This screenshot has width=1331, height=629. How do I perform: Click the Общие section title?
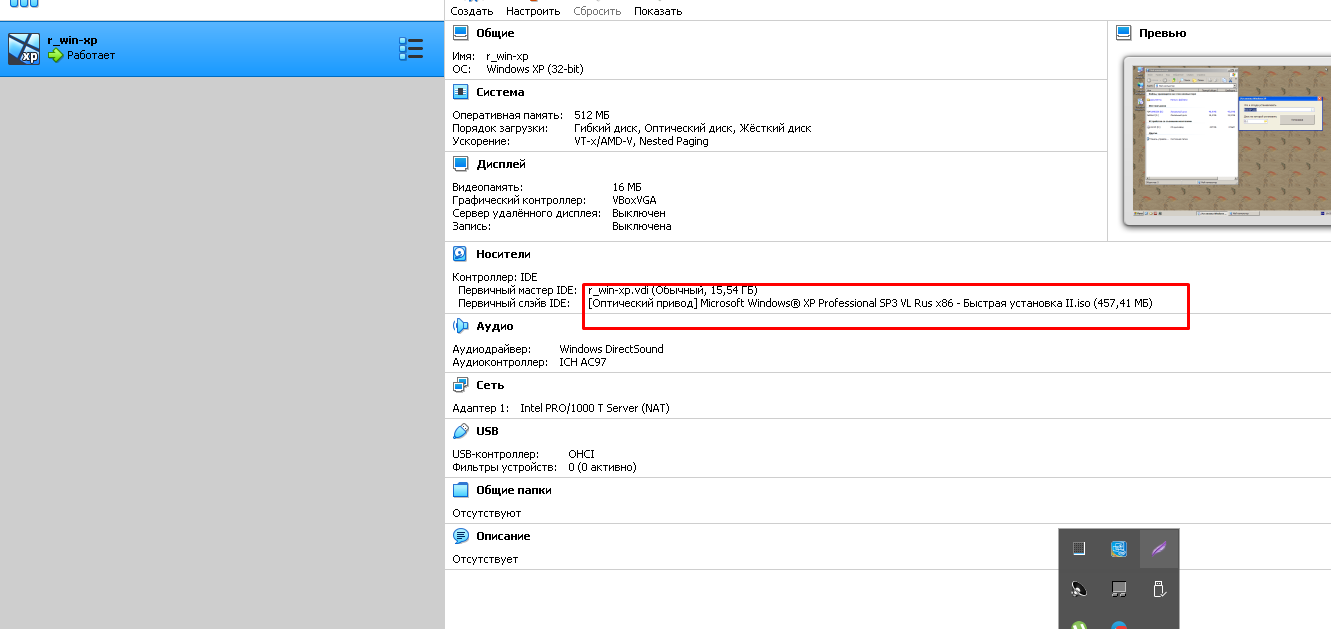(x=495, y=33)
